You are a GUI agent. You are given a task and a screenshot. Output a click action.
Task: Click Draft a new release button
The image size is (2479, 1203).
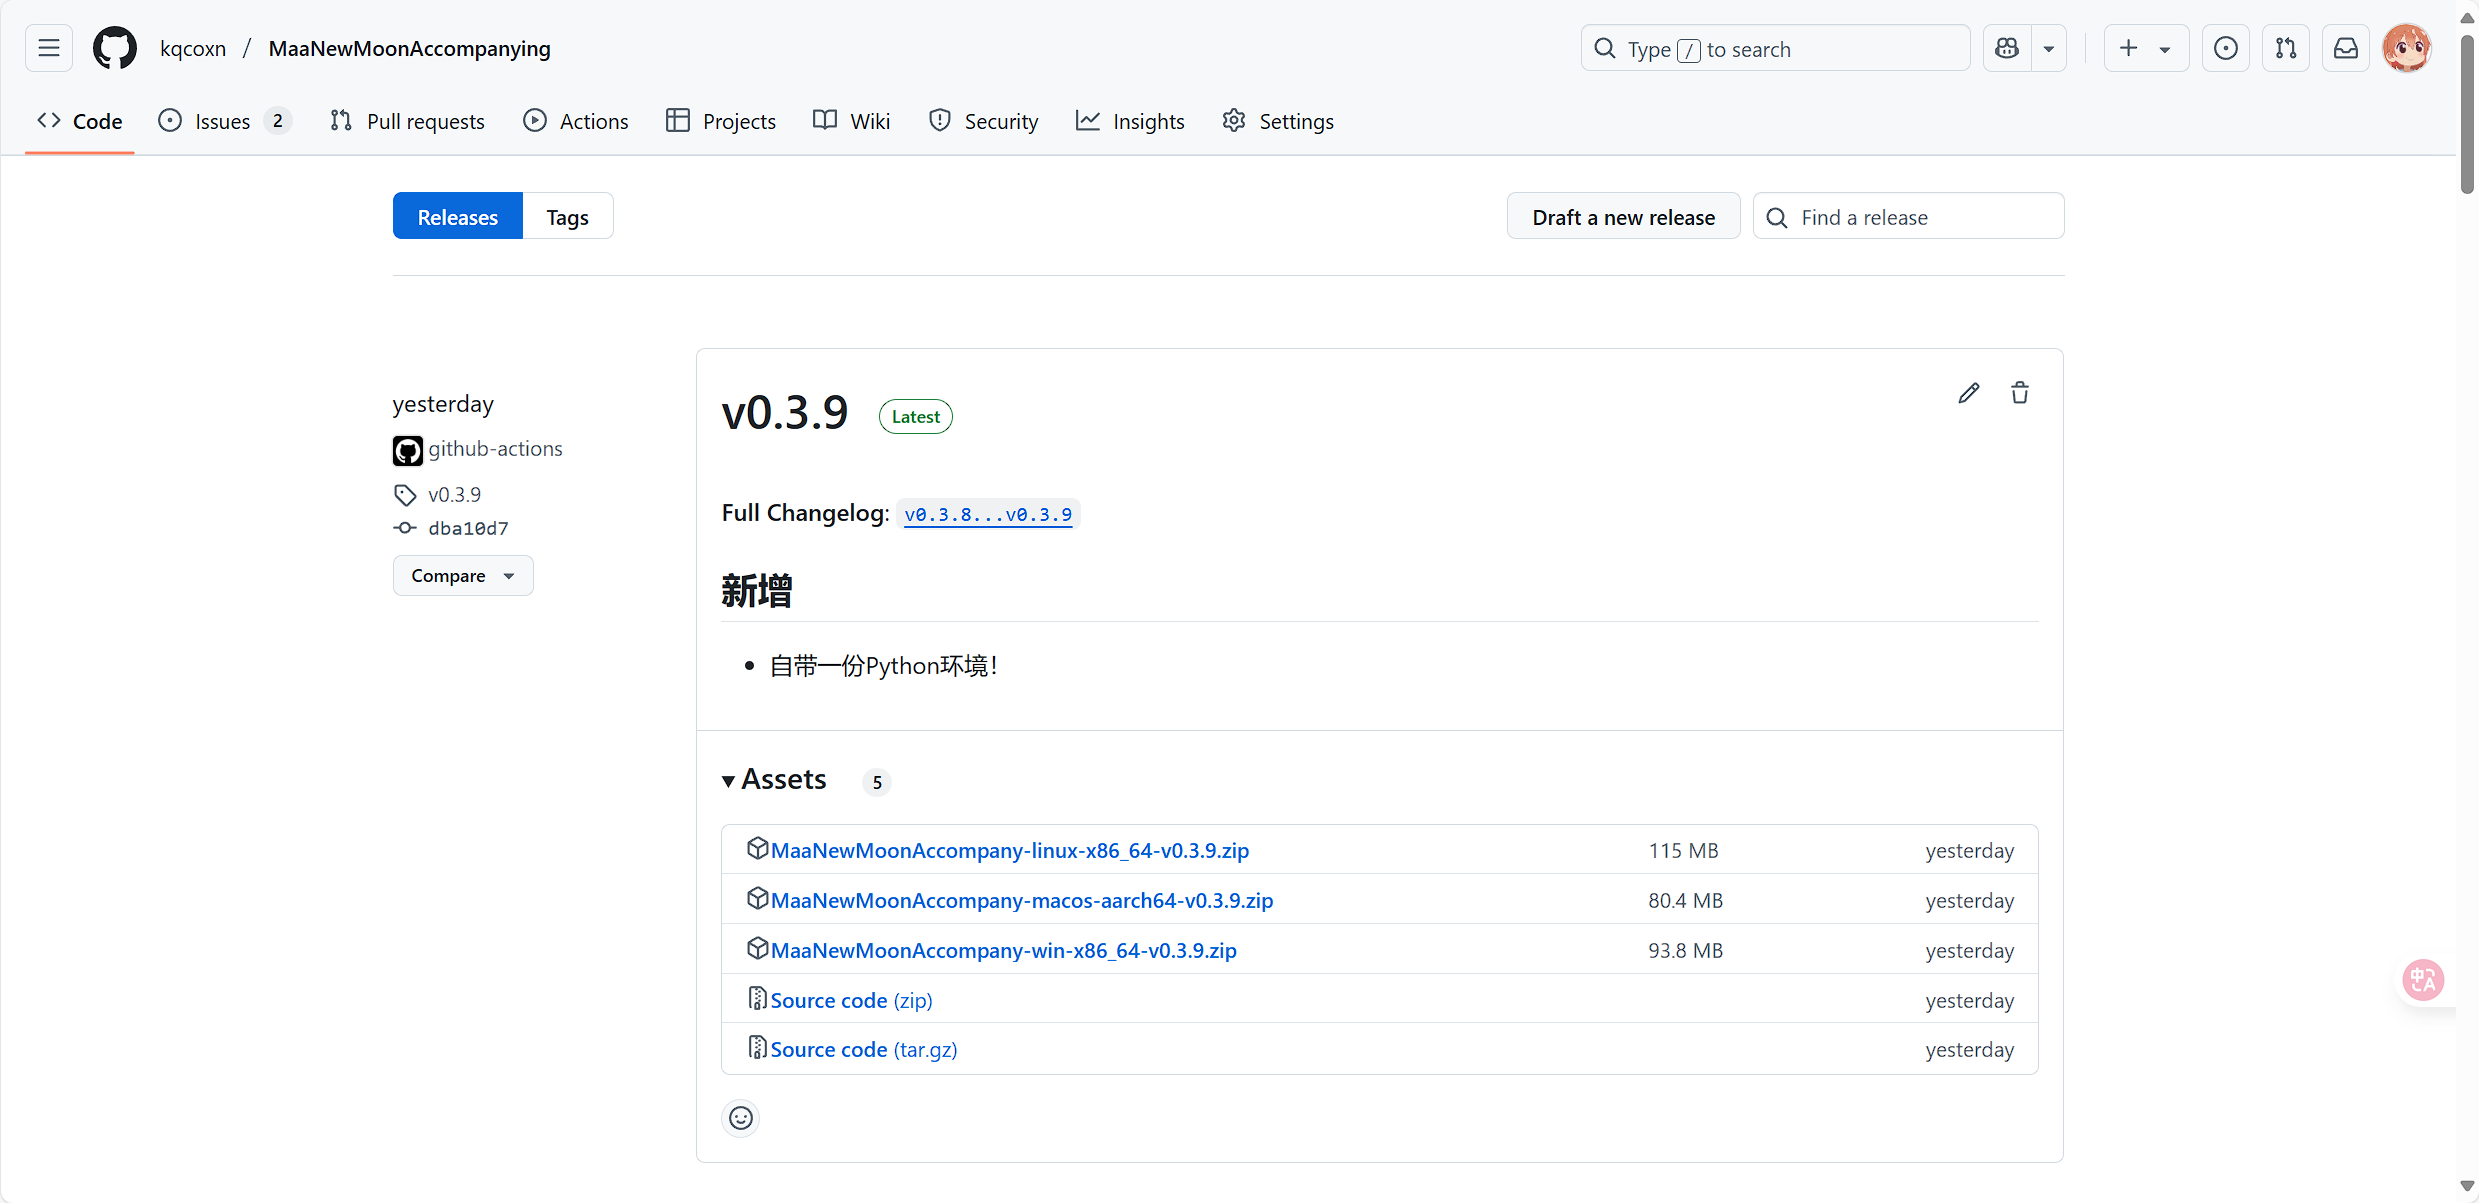pos(1624,216)
